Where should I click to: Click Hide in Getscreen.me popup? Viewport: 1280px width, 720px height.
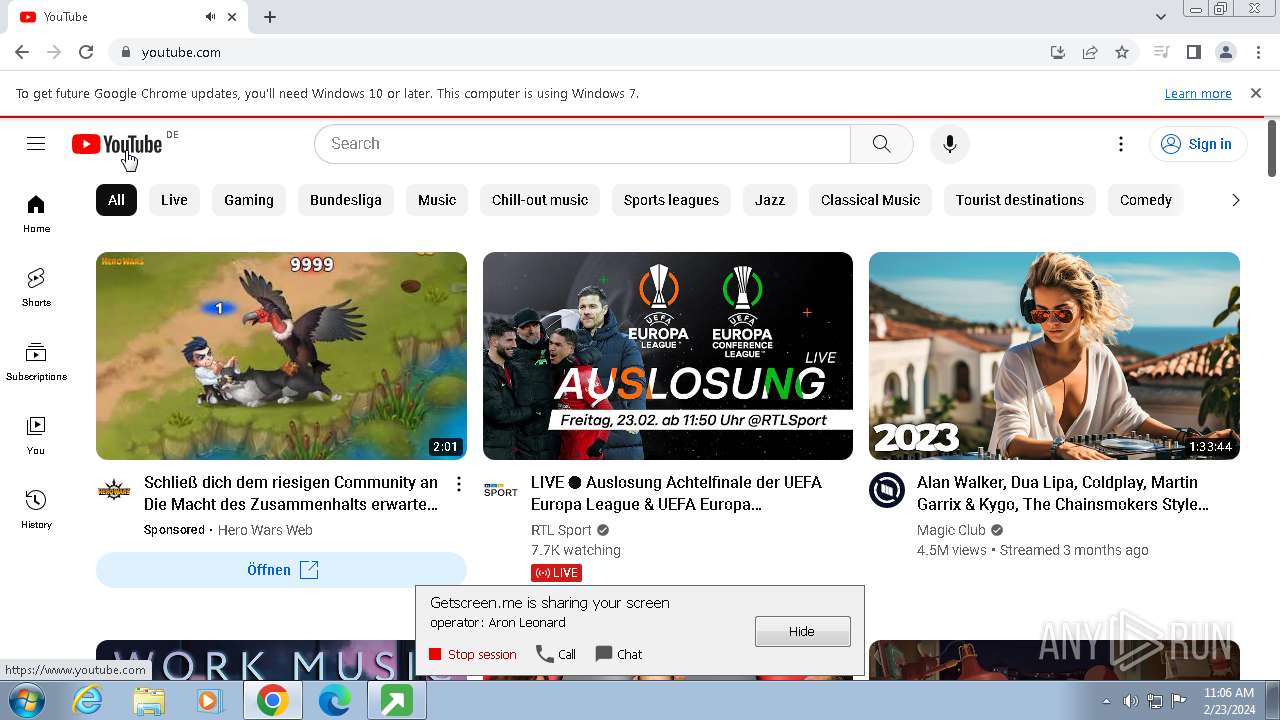tap(803, 631)
